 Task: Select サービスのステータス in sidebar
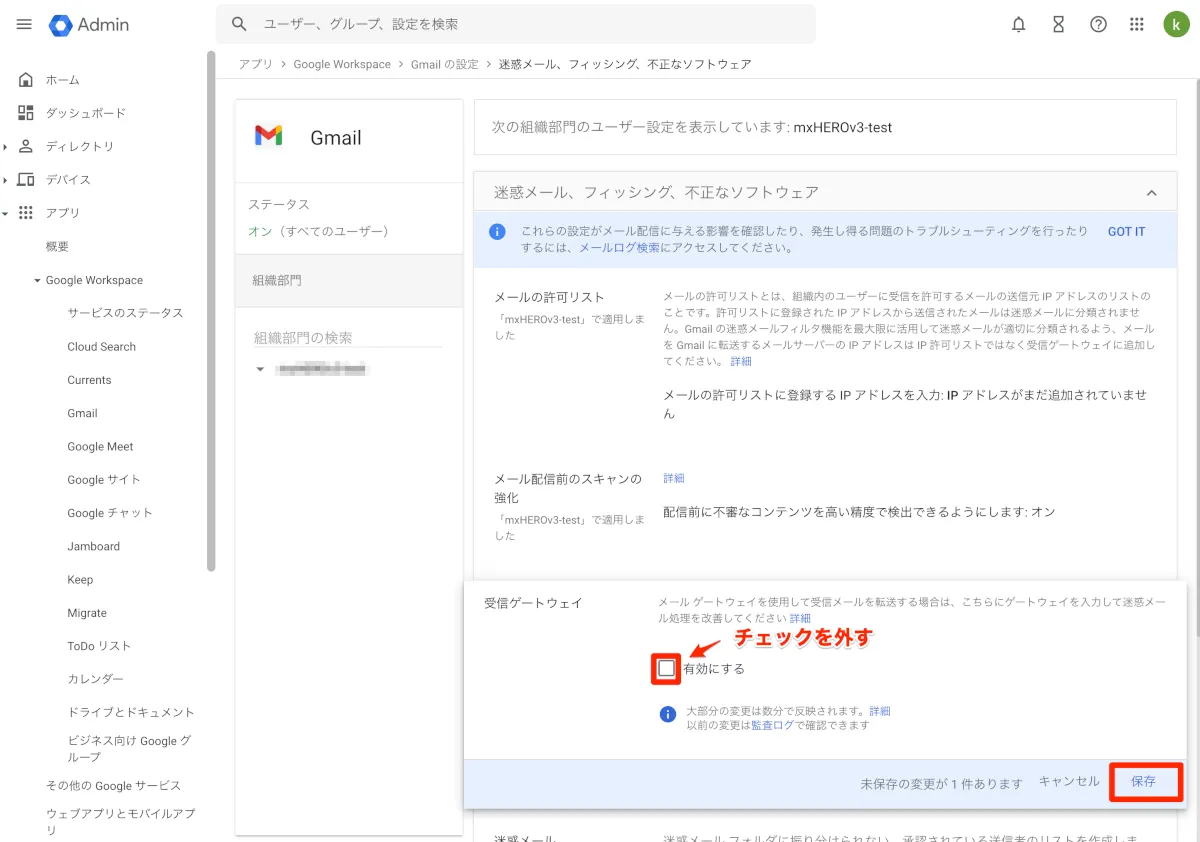point(125,313)
